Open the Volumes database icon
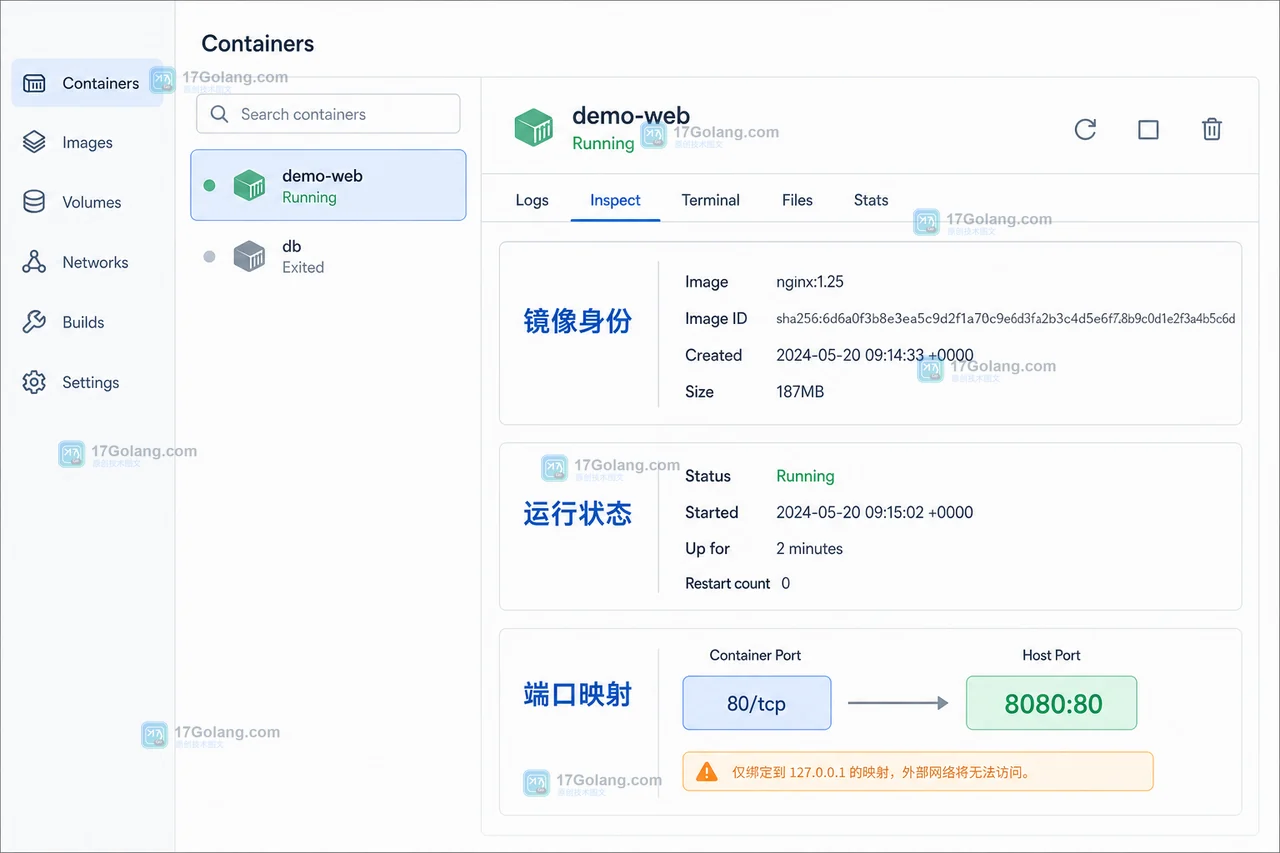 (34, 202)
